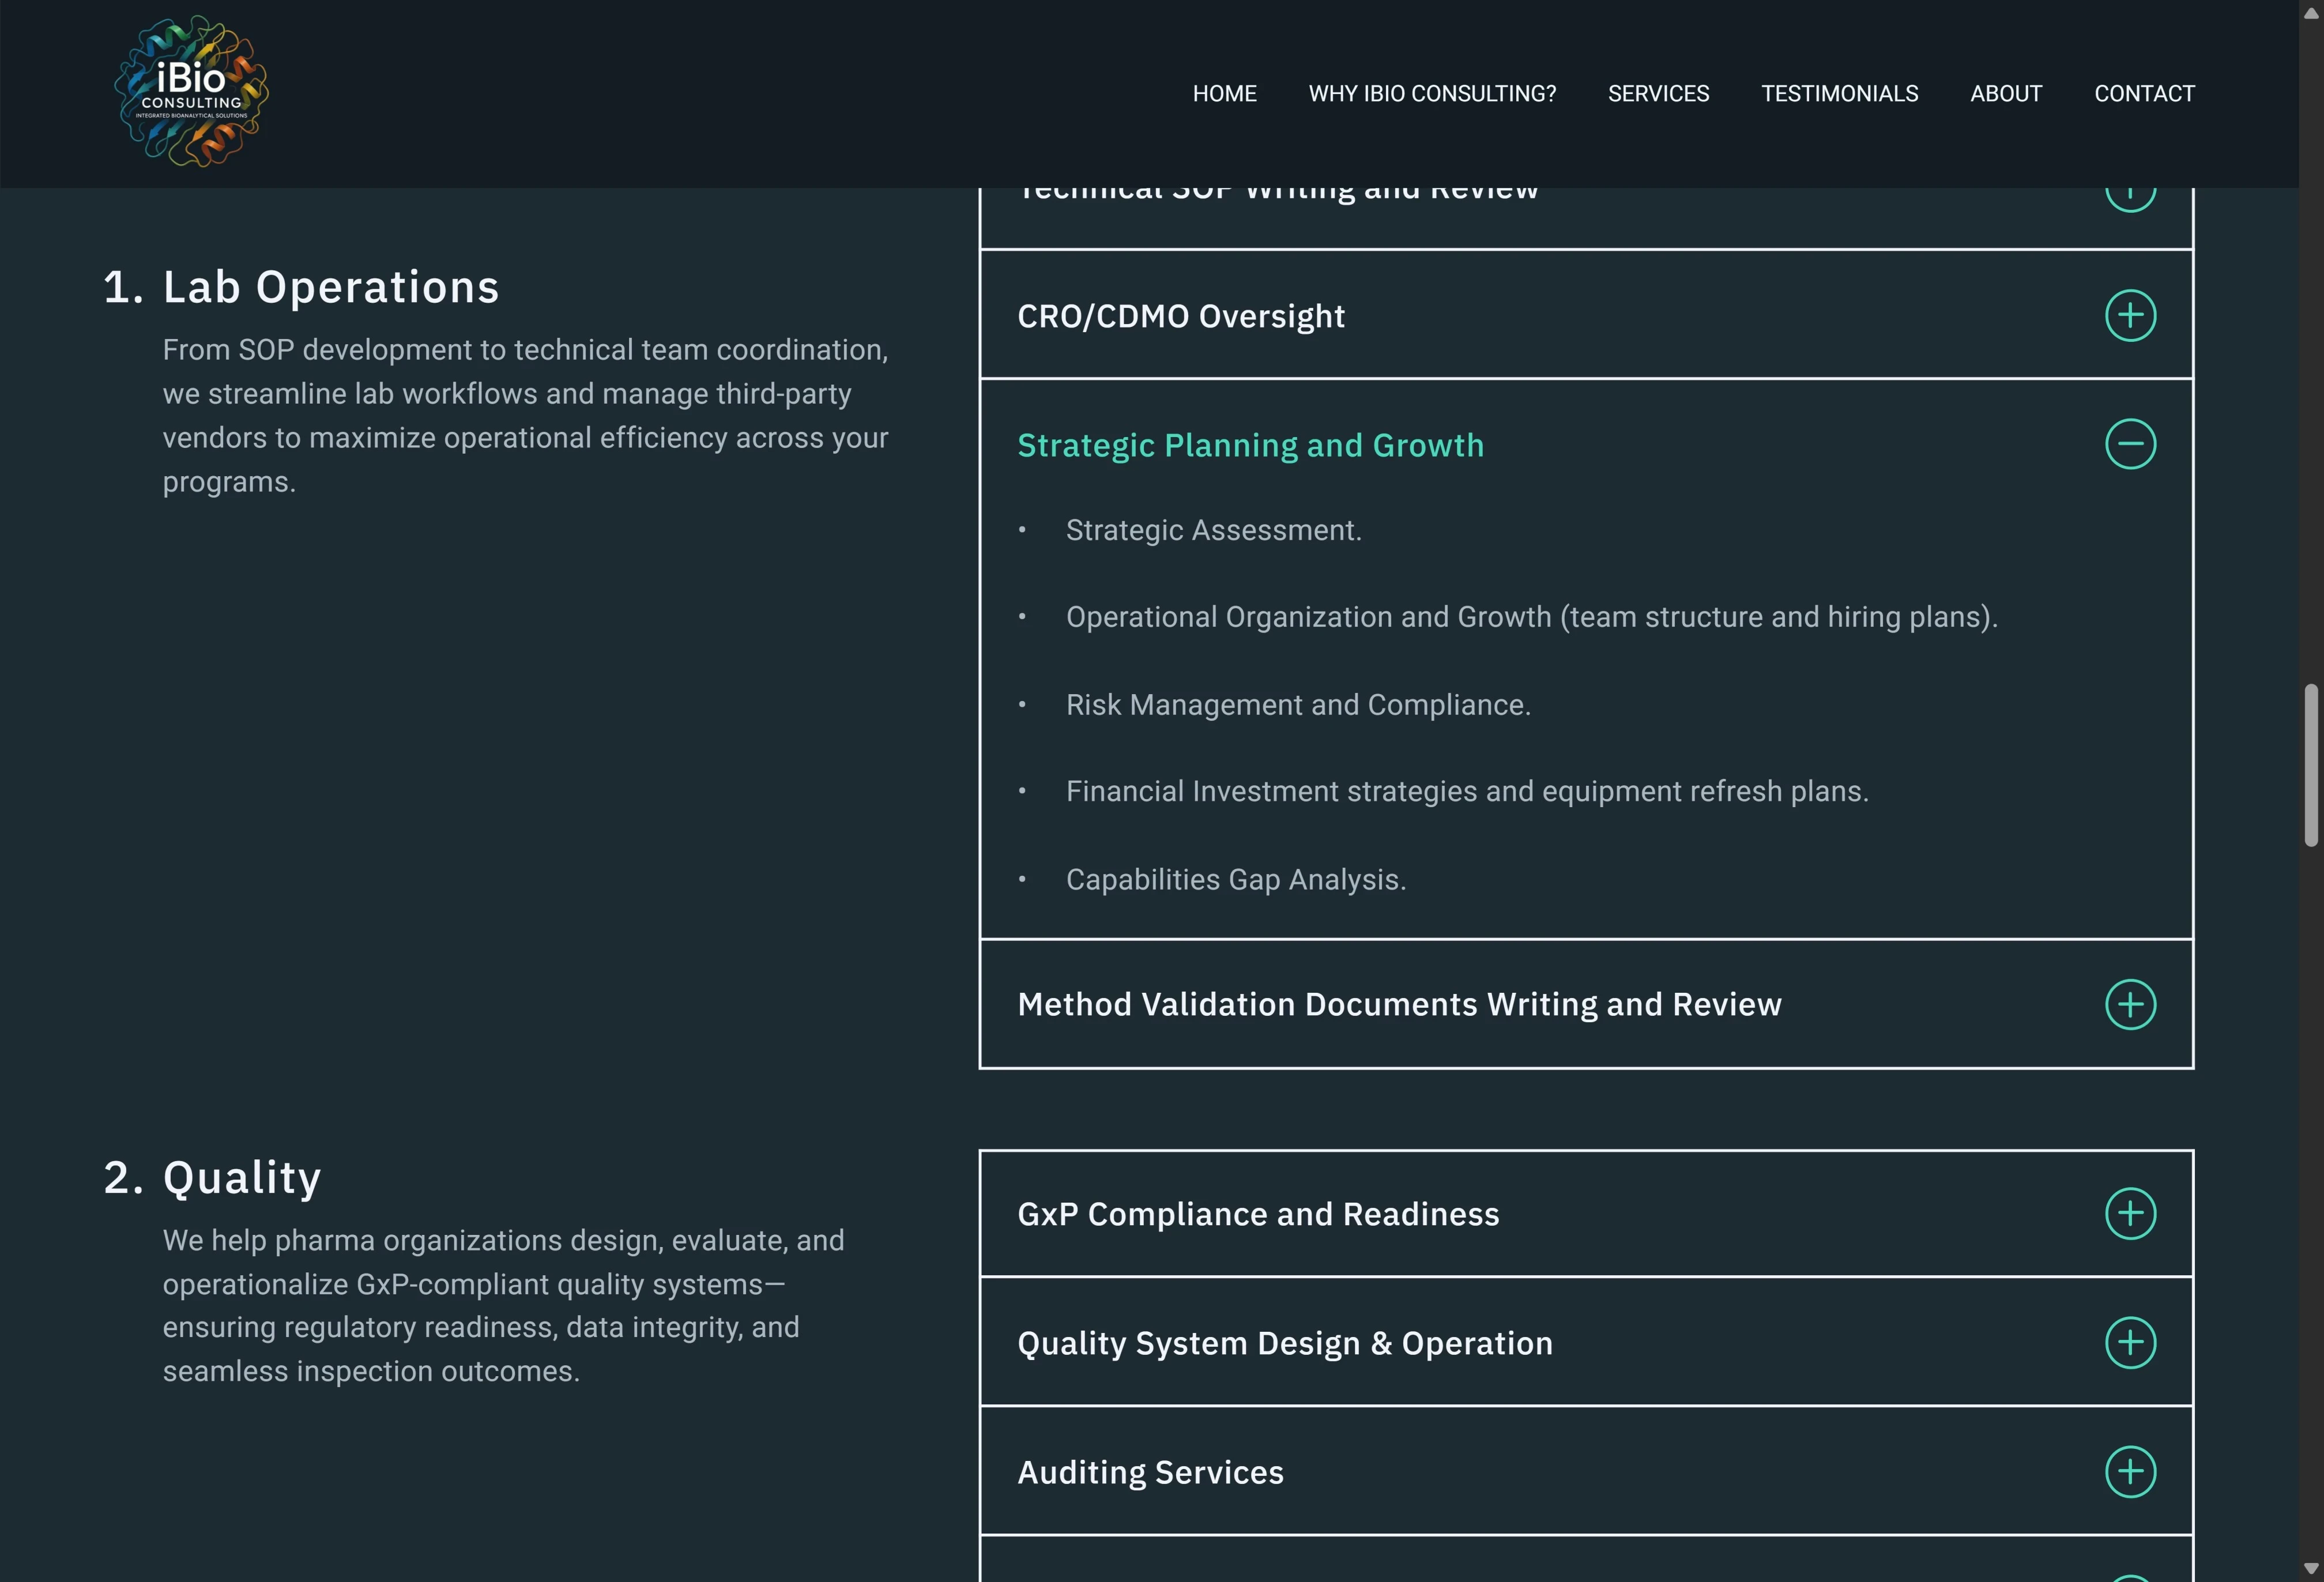Open the HOME menu item

(x=1224, y=94)
